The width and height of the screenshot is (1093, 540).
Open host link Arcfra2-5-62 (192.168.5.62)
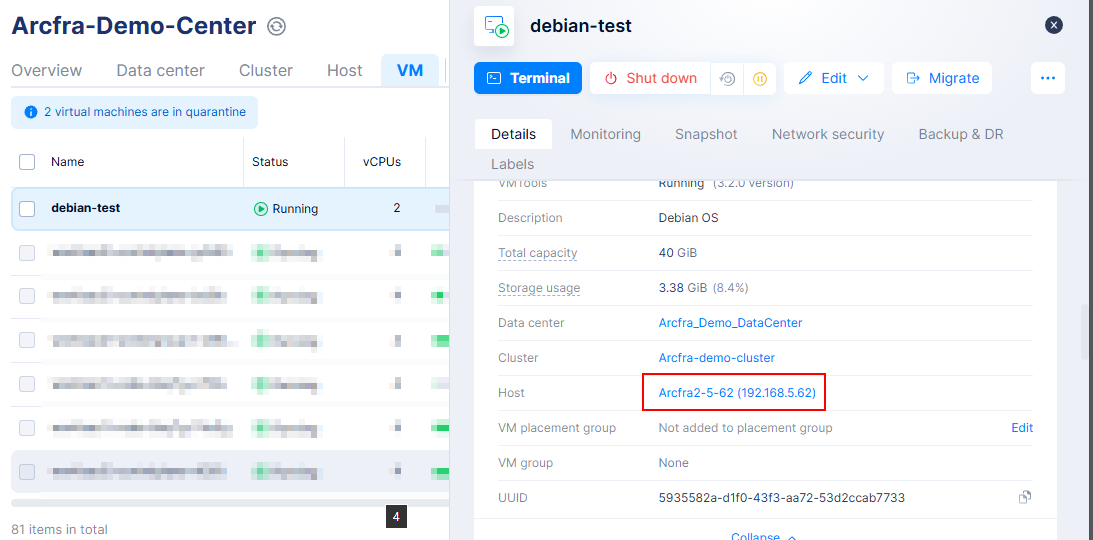pos(736,393)
